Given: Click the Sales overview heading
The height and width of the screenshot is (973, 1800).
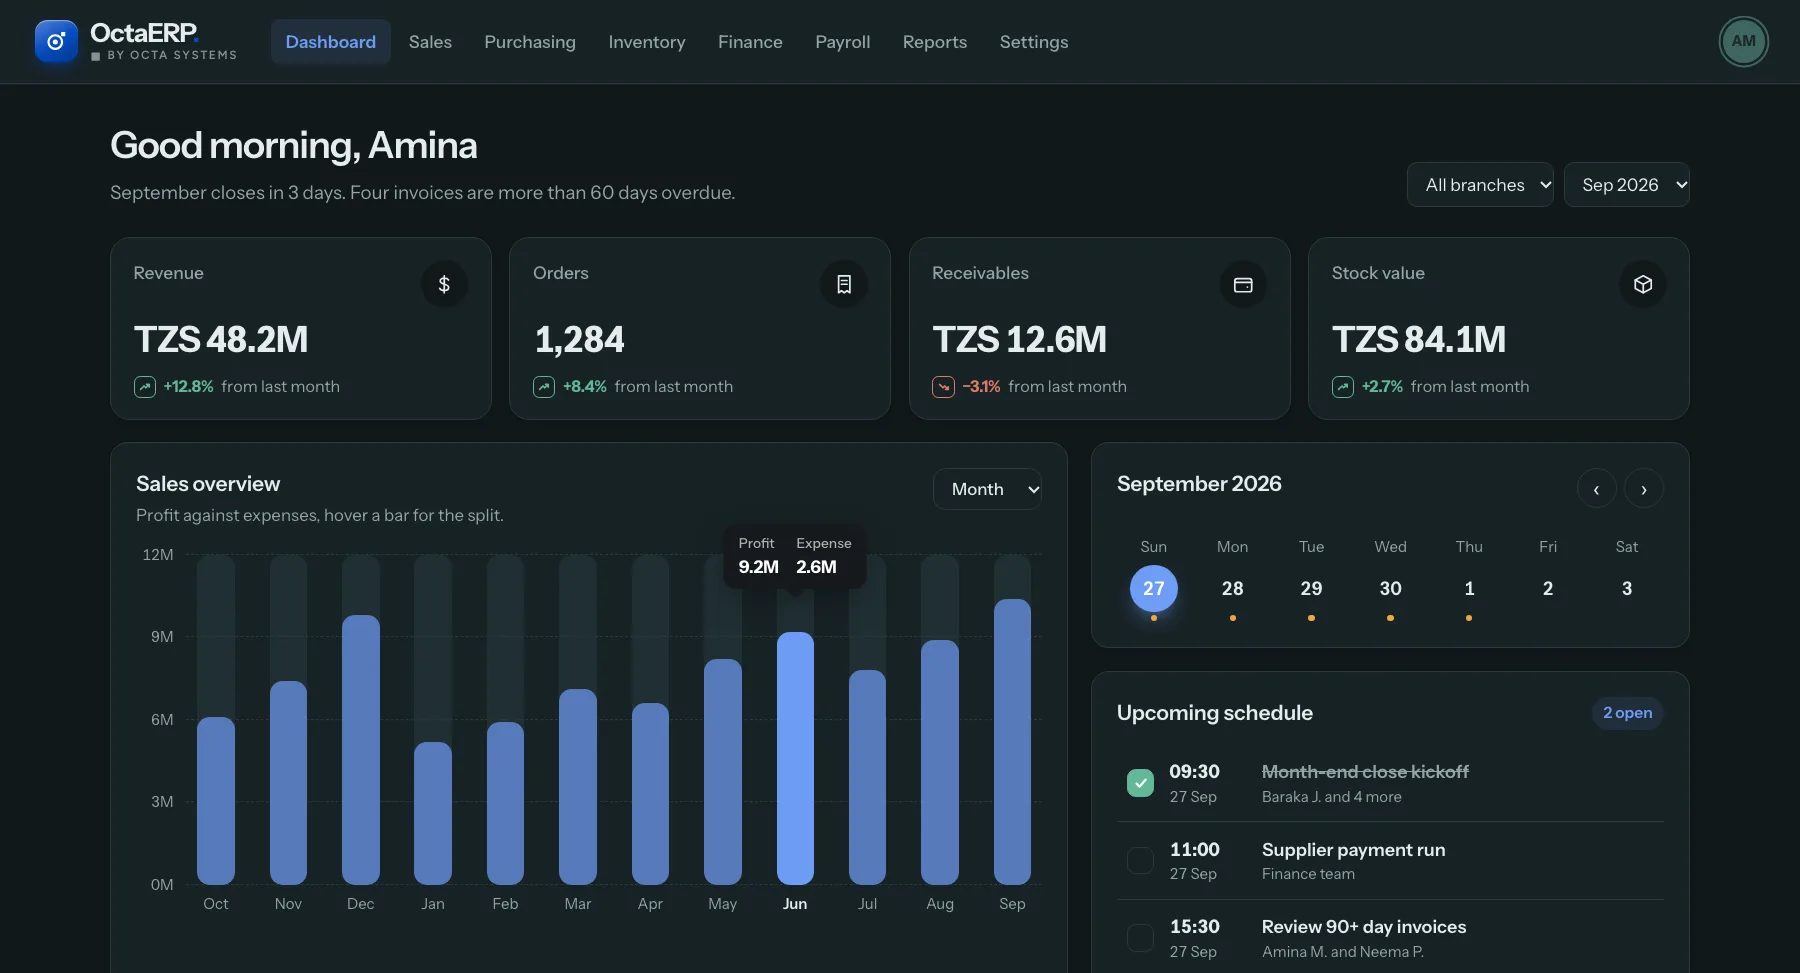Looking at the screenshot, I should (x=208, y=484).
